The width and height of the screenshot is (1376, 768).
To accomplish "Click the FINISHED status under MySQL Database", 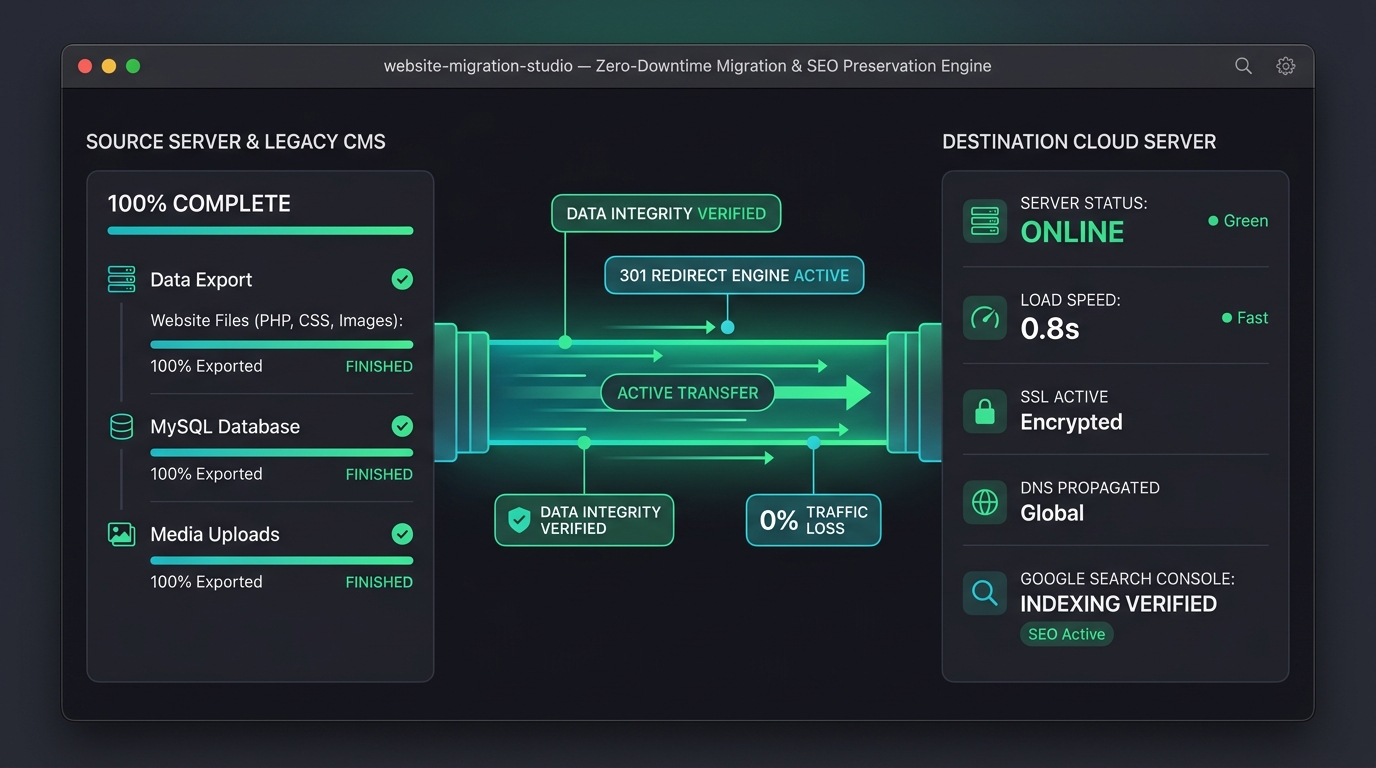I will (x=379, y=475).
